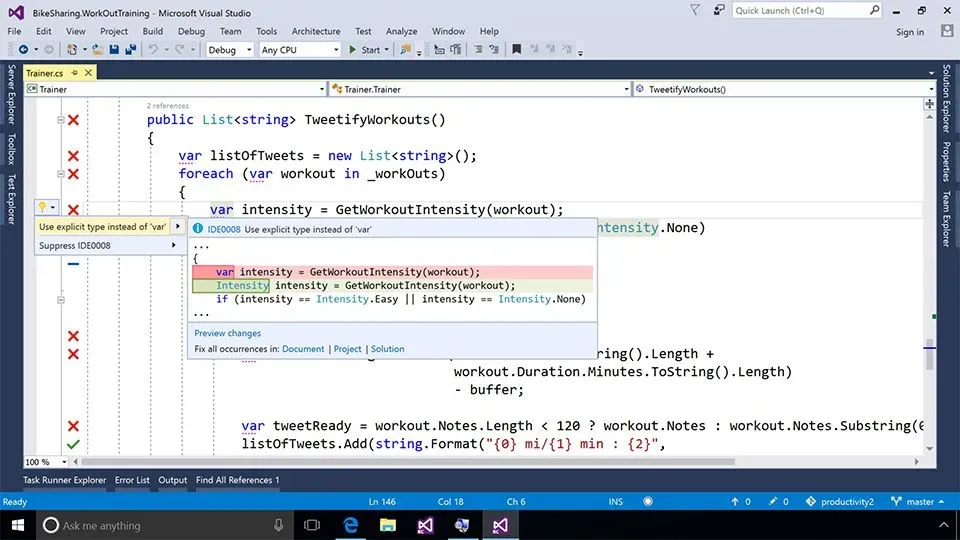
Task: Click the pending changes pencil icon
Action: click(773, 501)
